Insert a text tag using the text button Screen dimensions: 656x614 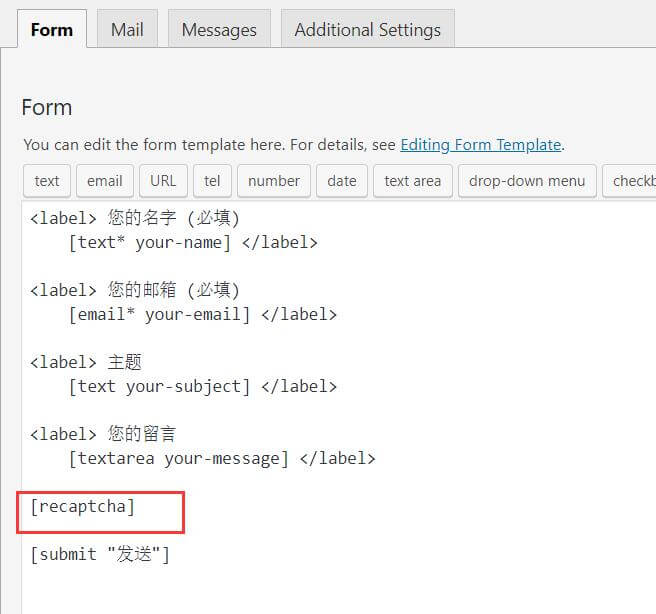coord(47,181)
